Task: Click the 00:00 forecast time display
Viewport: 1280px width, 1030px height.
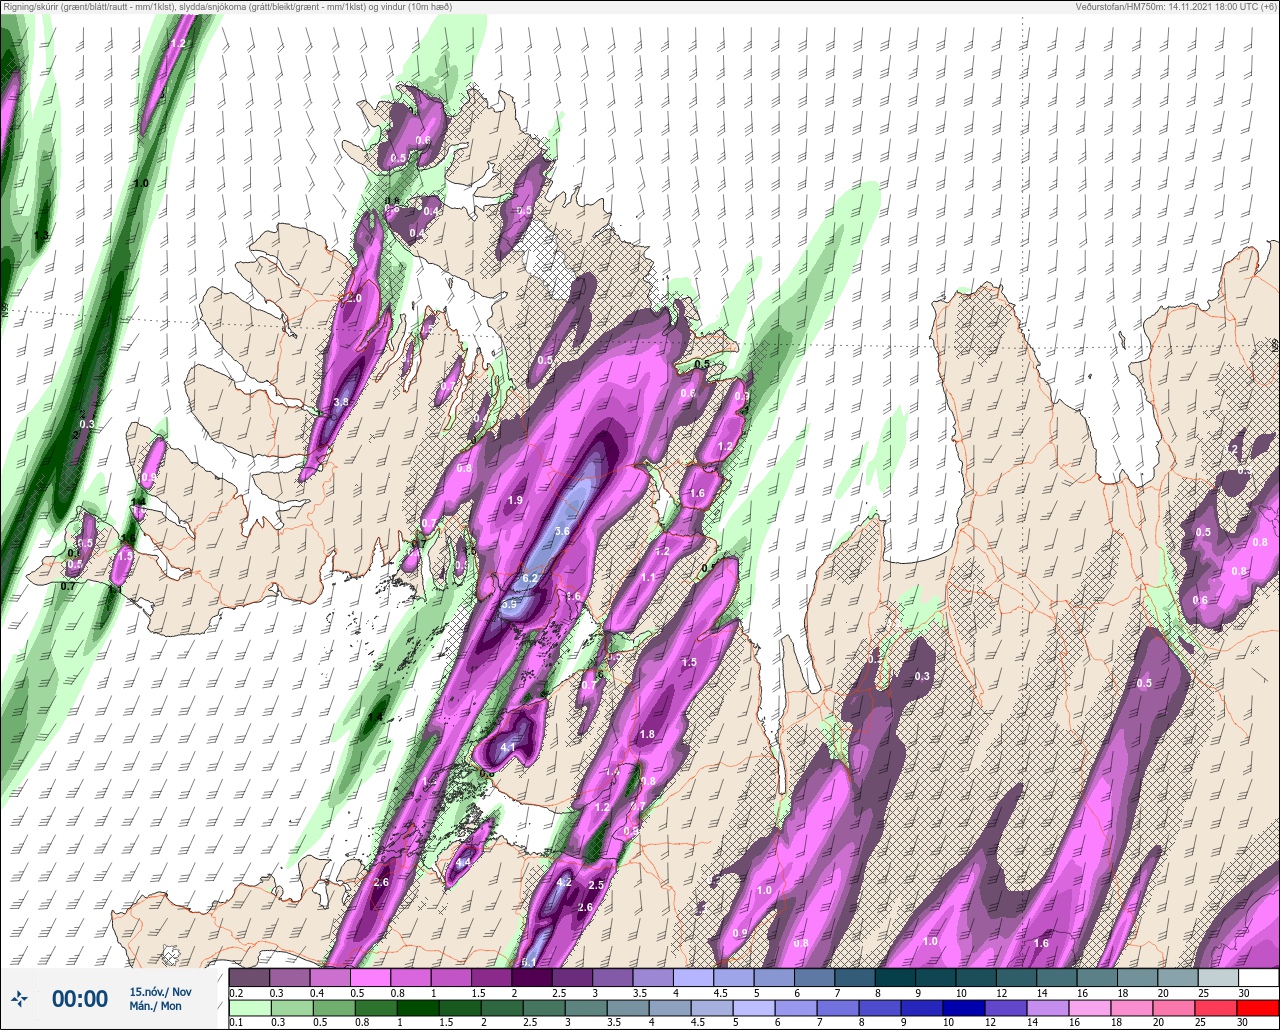Action: 80,999
